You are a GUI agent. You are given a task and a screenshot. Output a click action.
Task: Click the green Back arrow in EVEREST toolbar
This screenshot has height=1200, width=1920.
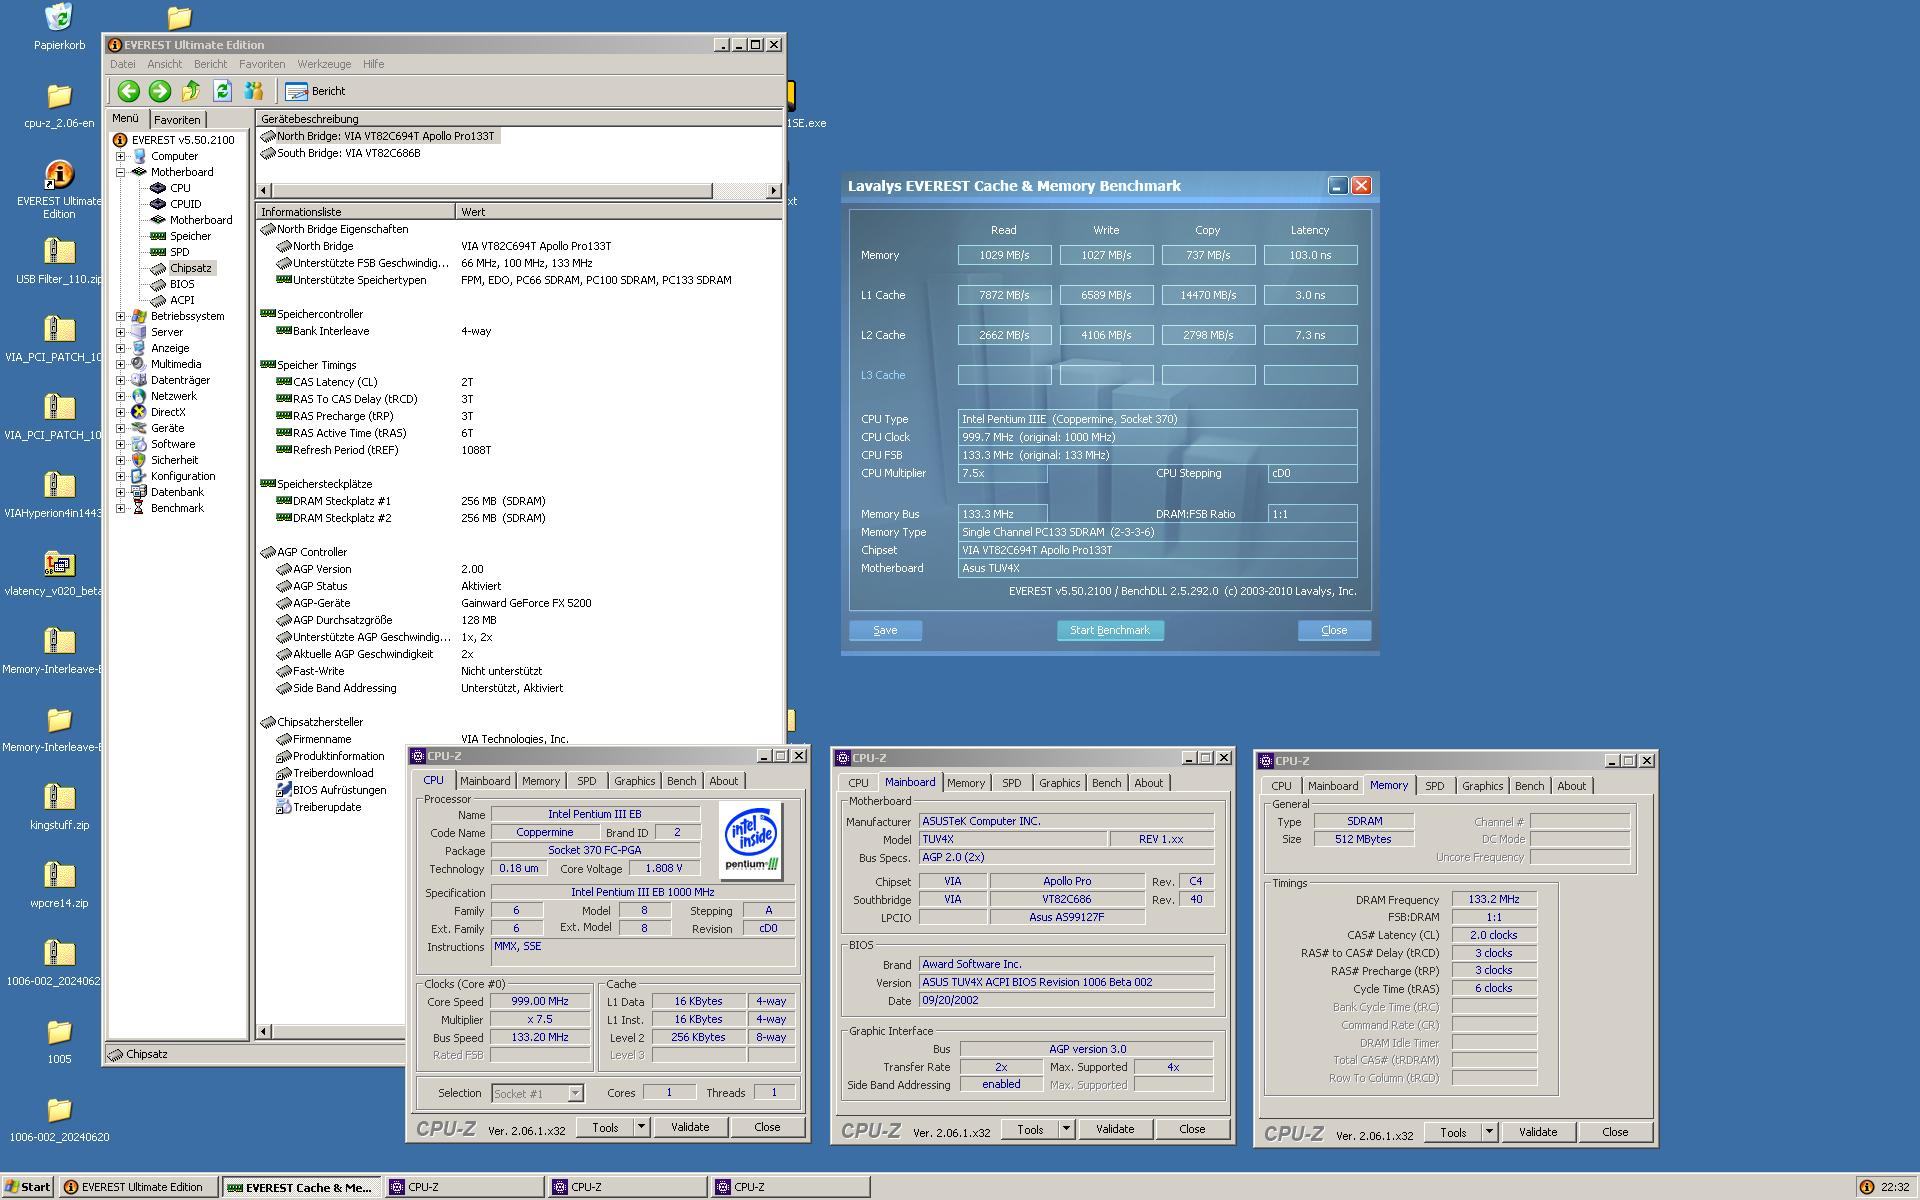[128, 91]
